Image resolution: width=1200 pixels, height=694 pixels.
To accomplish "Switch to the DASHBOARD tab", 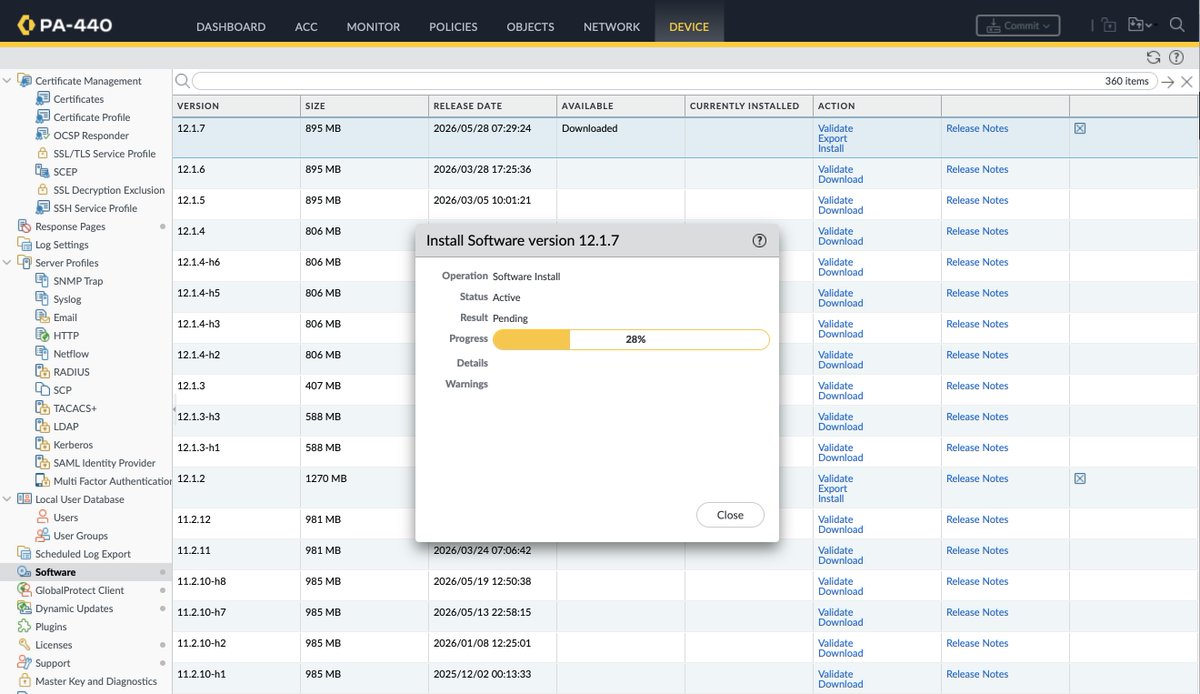I will 231,27.
